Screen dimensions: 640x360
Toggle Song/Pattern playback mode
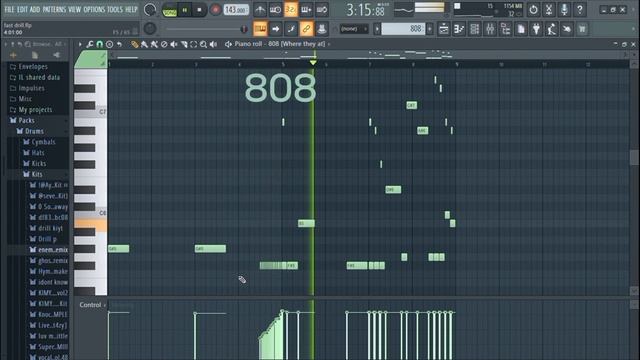(169, 10)
